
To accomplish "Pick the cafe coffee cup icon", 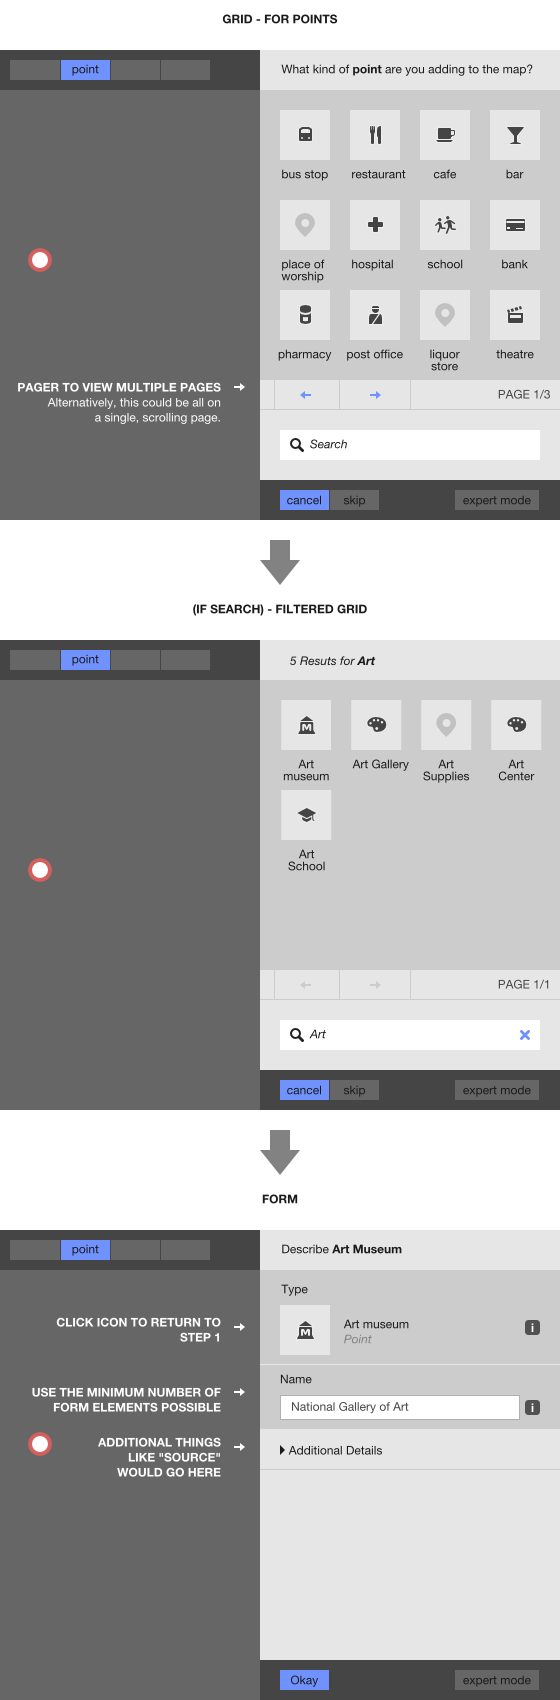I will pos(445,135).
